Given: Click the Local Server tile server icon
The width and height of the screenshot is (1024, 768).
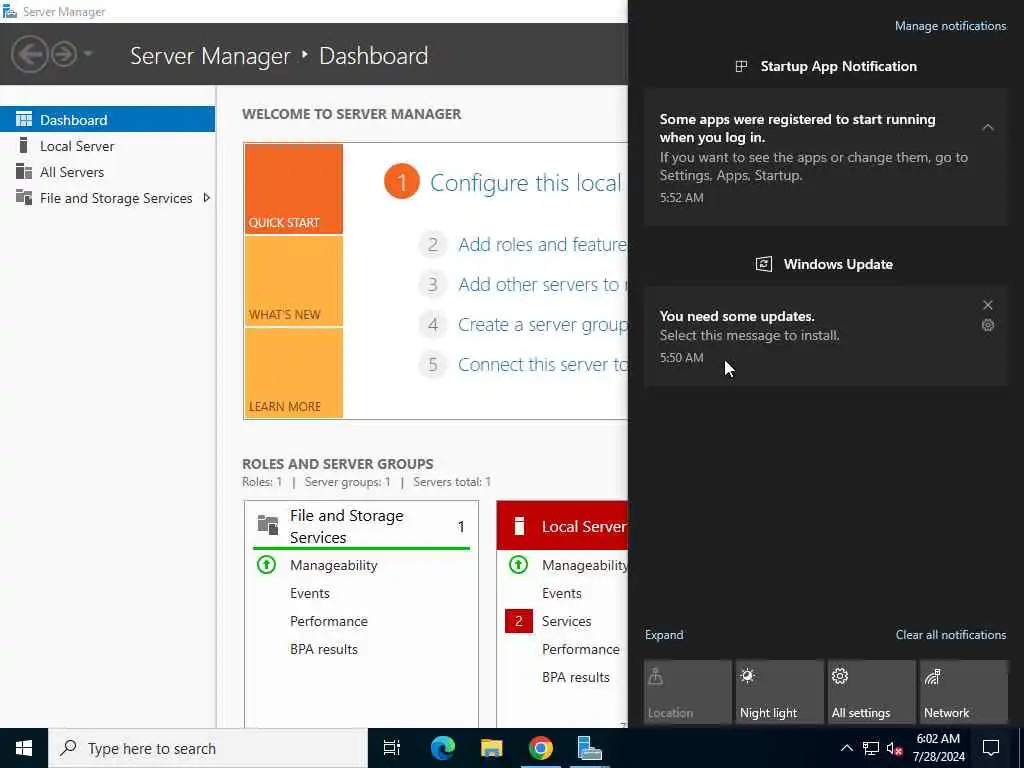Looking at the screenshot, I should [x=519, y=526].
